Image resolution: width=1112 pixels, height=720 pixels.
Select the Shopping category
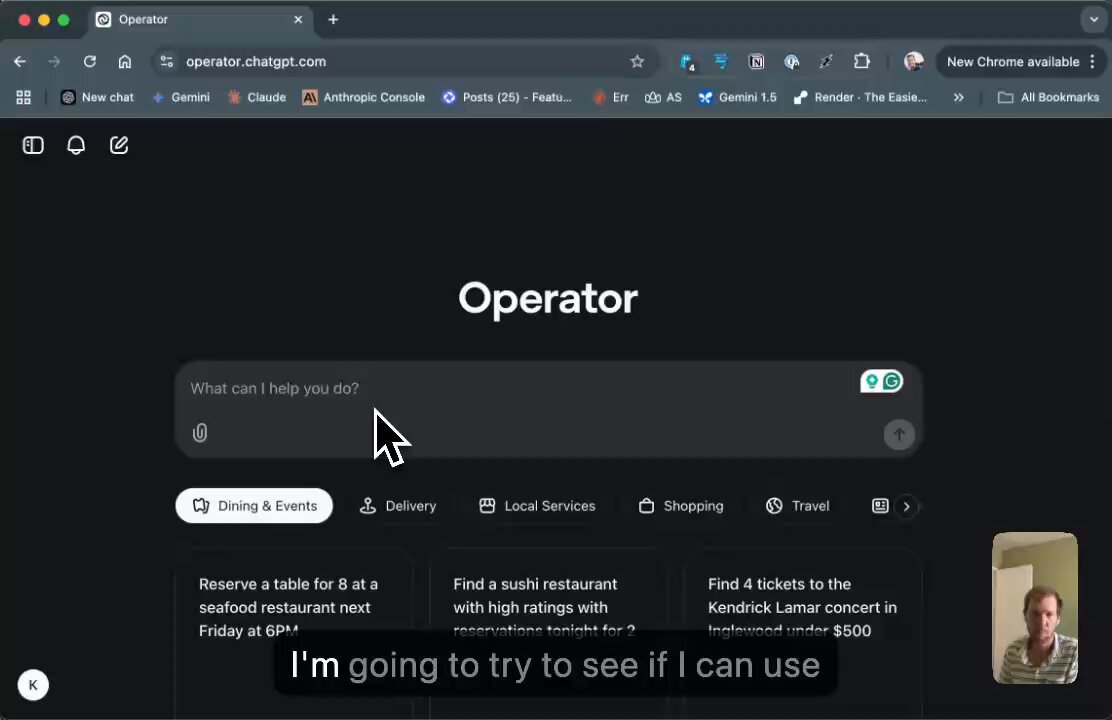681,506
